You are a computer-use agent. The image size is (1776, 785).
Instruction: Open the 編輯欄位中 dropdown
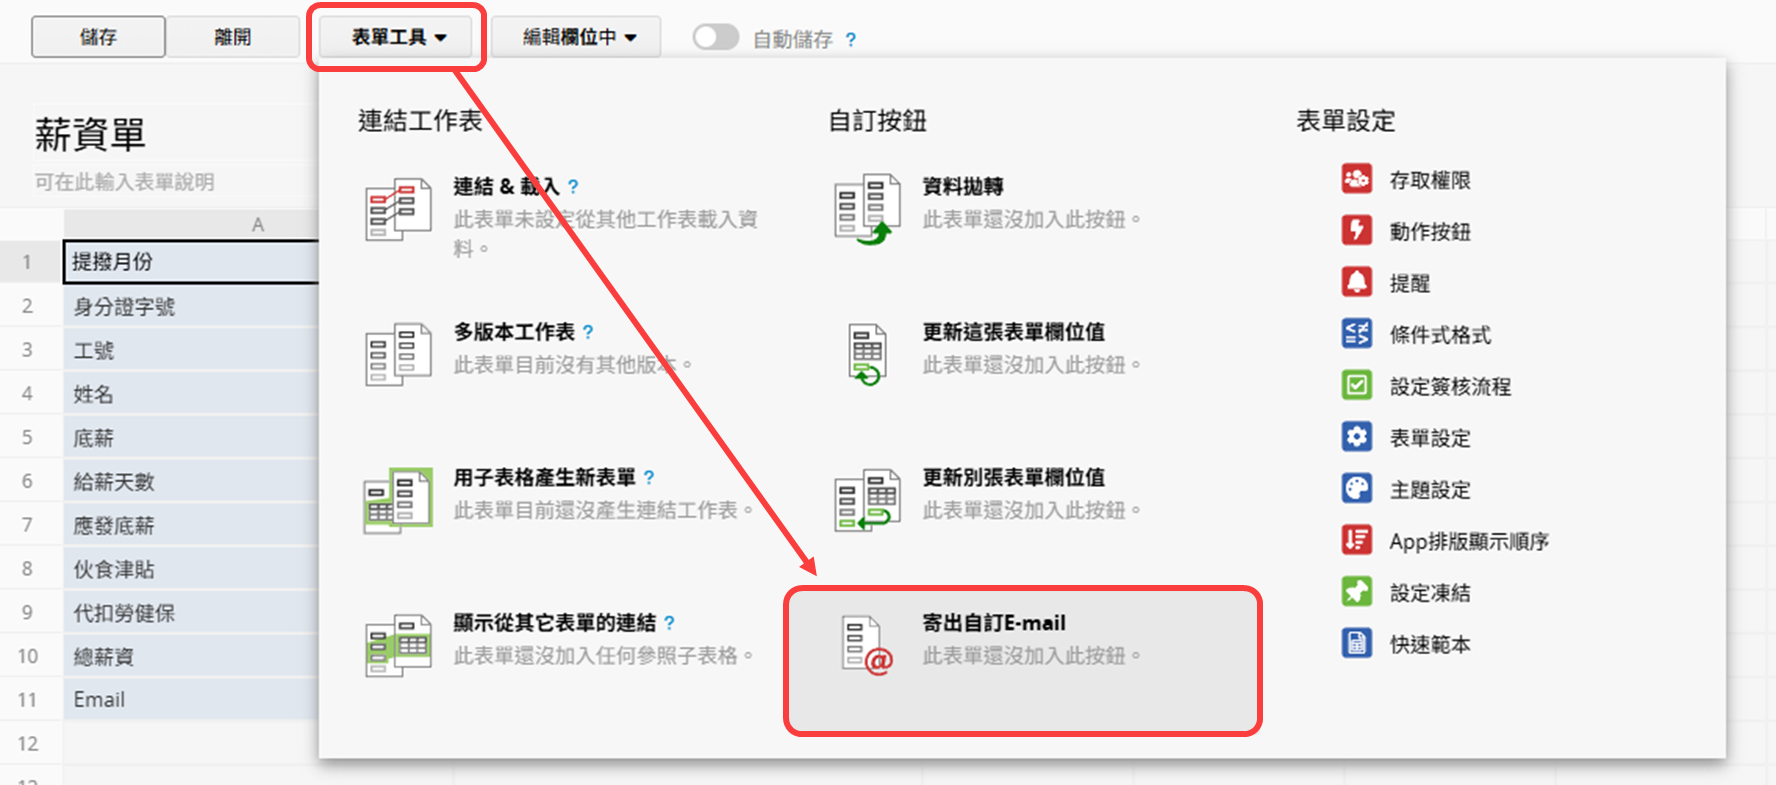point(578,38)
